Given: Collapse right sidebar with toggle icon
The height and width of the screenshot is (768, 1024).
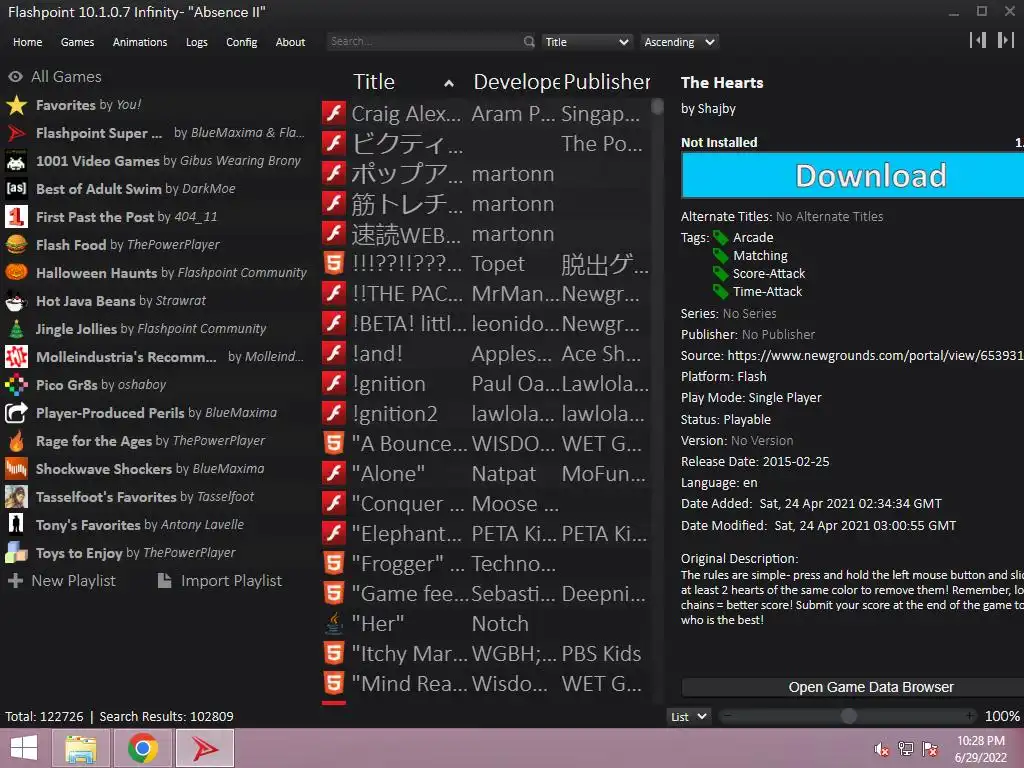Looking at the screenshot, I should [1006, 40].
